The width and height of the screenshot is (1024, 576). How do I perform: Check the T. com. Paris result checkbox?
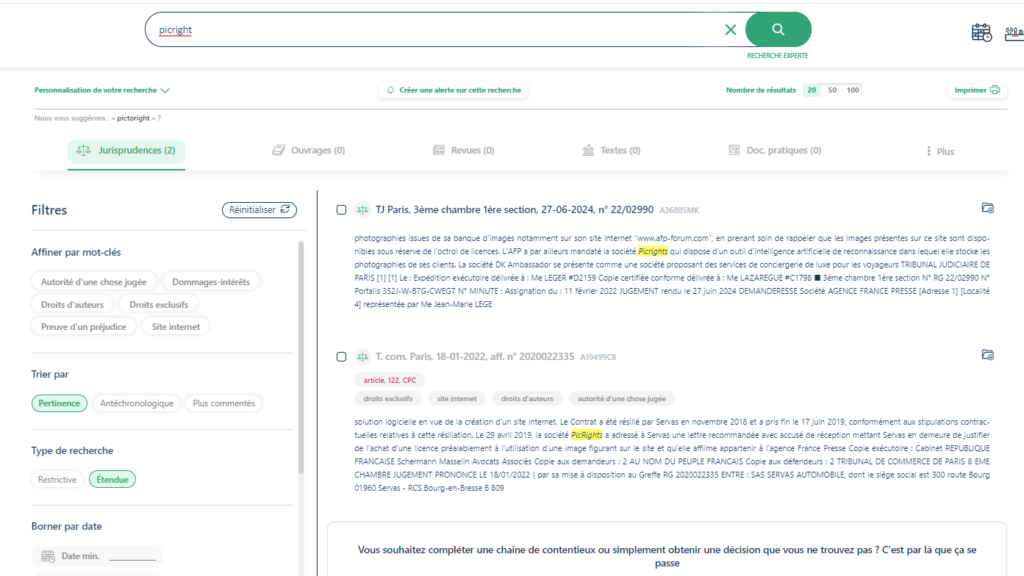click(341, 356)
